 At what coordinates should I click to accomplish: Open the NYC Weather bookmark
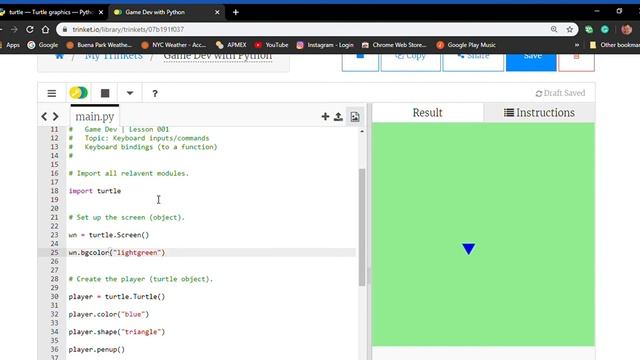click(174, 45)
